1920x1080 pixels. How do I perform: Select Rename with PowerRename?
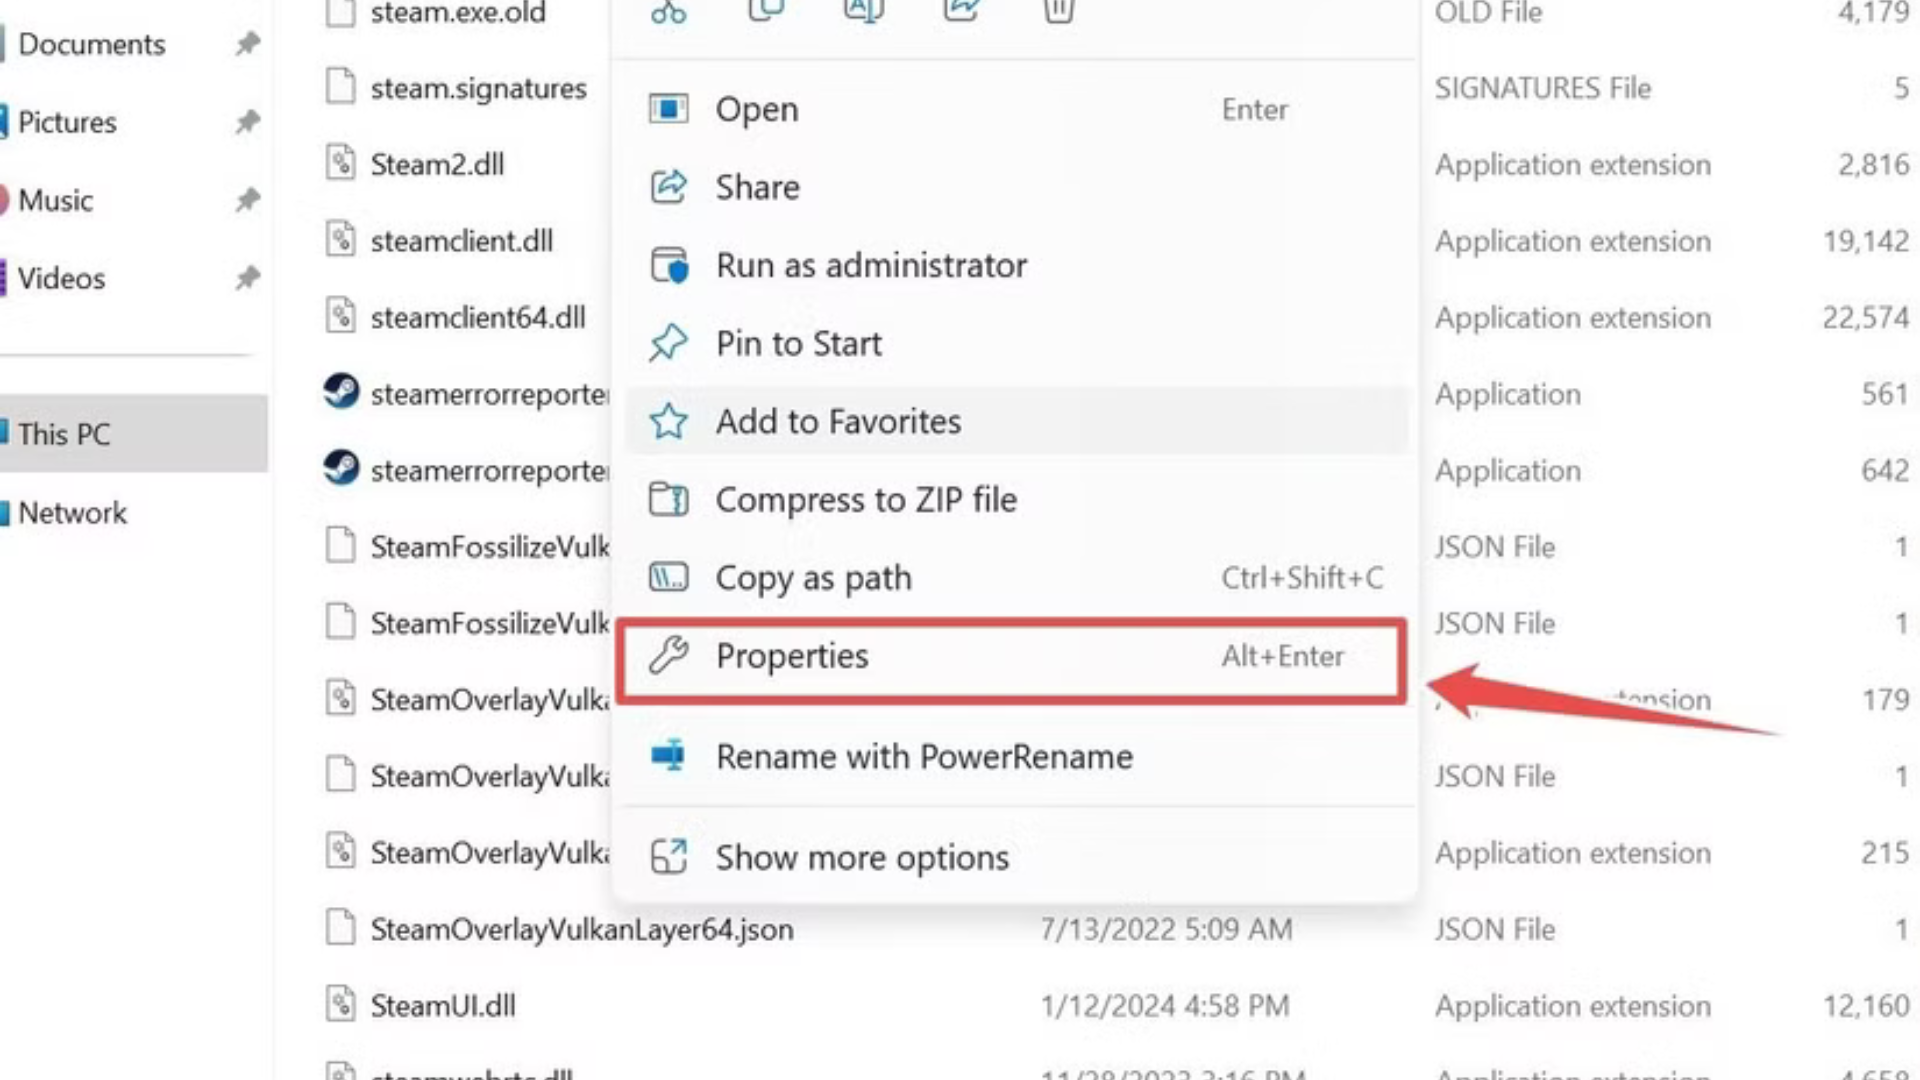point(923,757)
